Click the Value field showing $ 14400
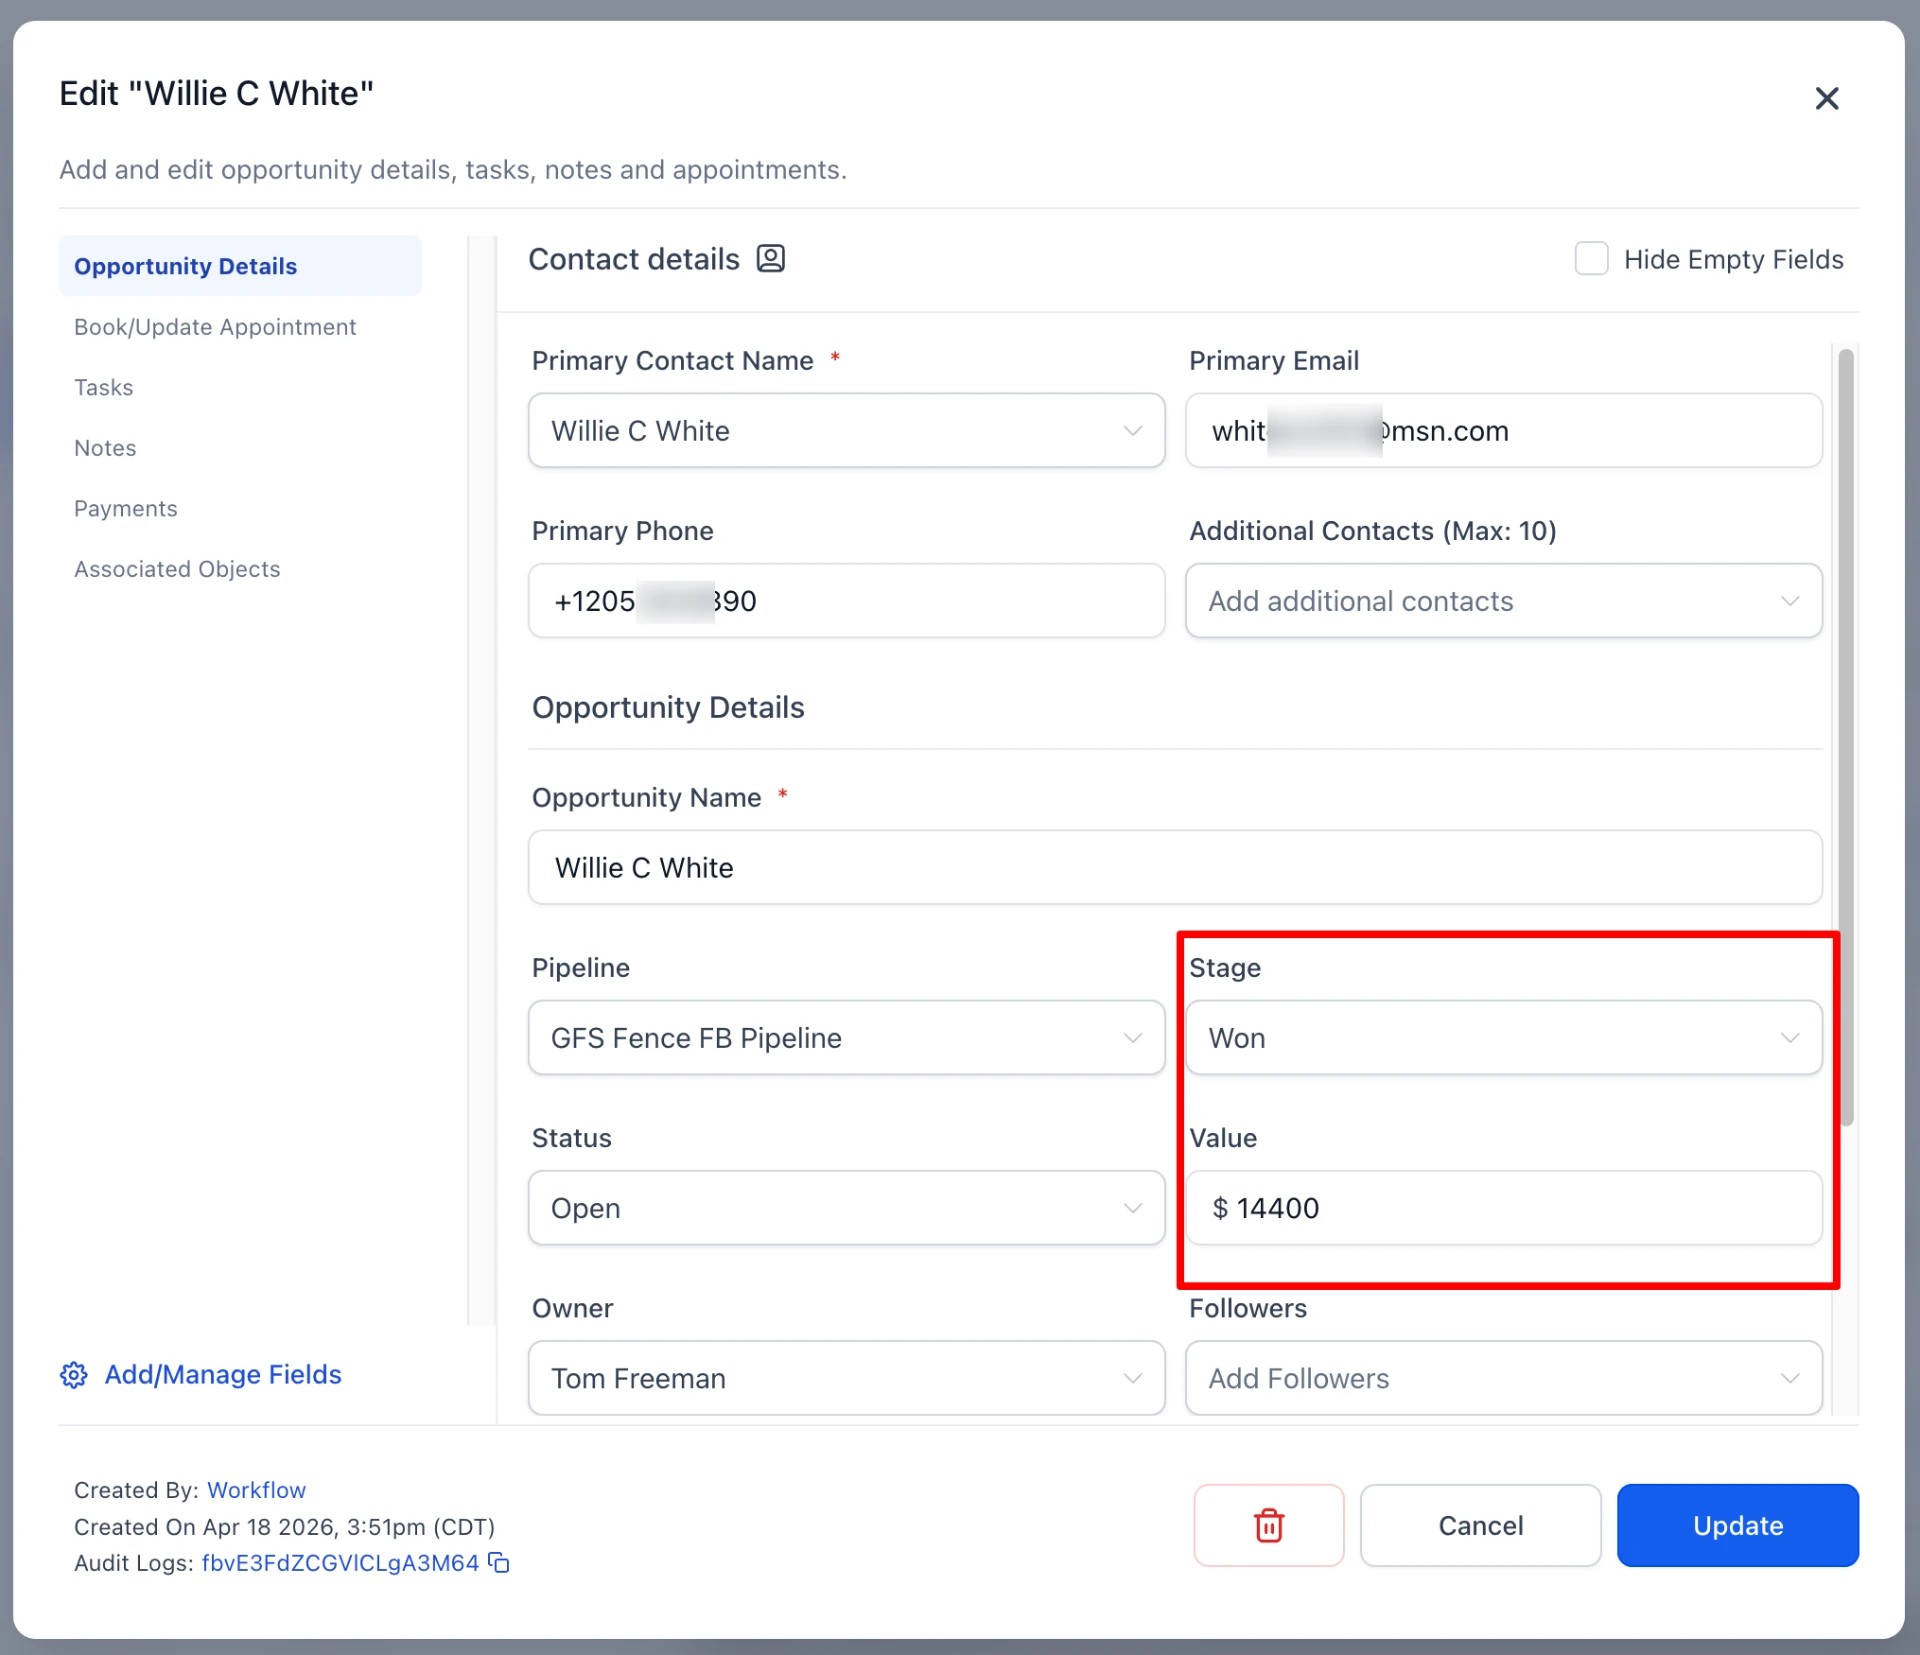Screen dimensions: 1920x1655 click(x=1503, y=1208)
